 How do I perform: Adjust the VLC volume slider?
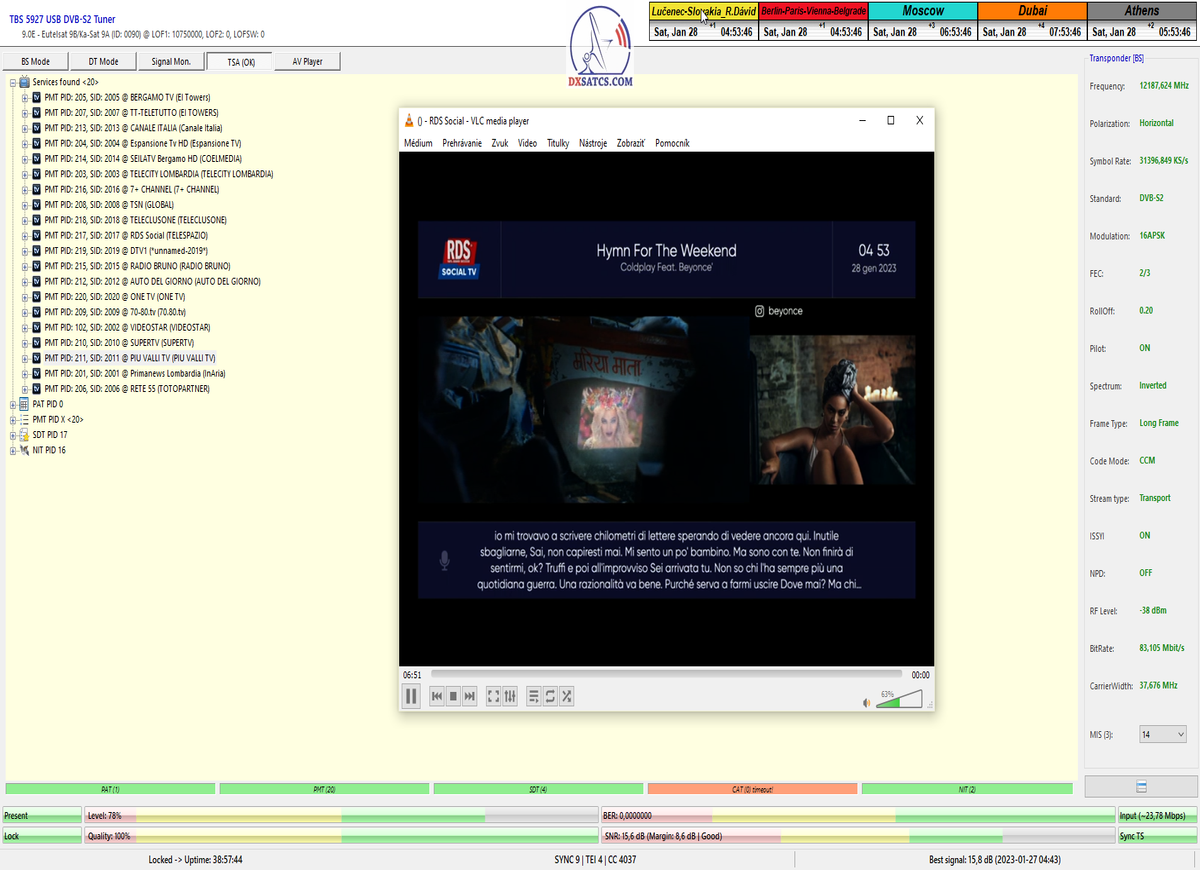(x=898, y=699)
